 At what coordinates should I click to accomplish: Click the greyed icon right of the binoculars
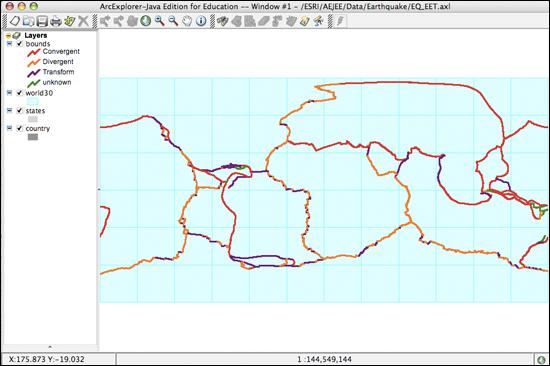[236, 21]
